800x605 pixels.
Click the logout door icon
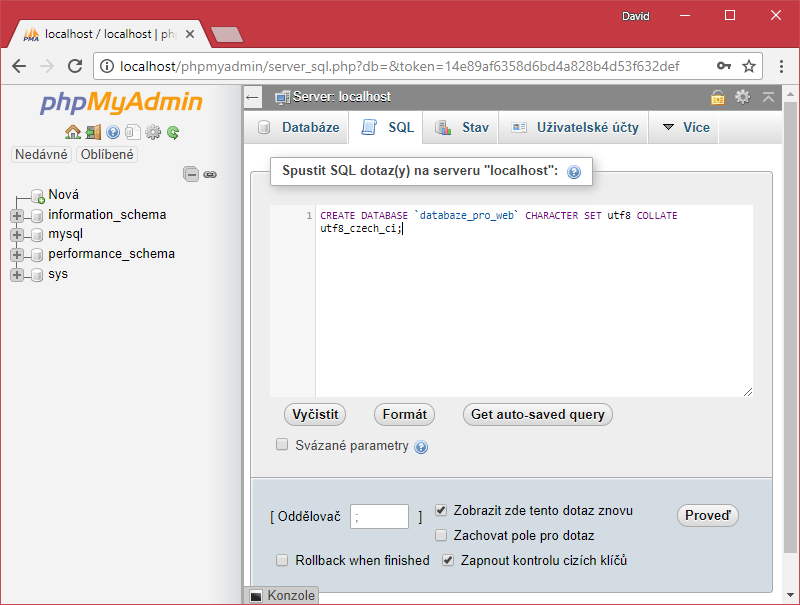click(92, 132)
